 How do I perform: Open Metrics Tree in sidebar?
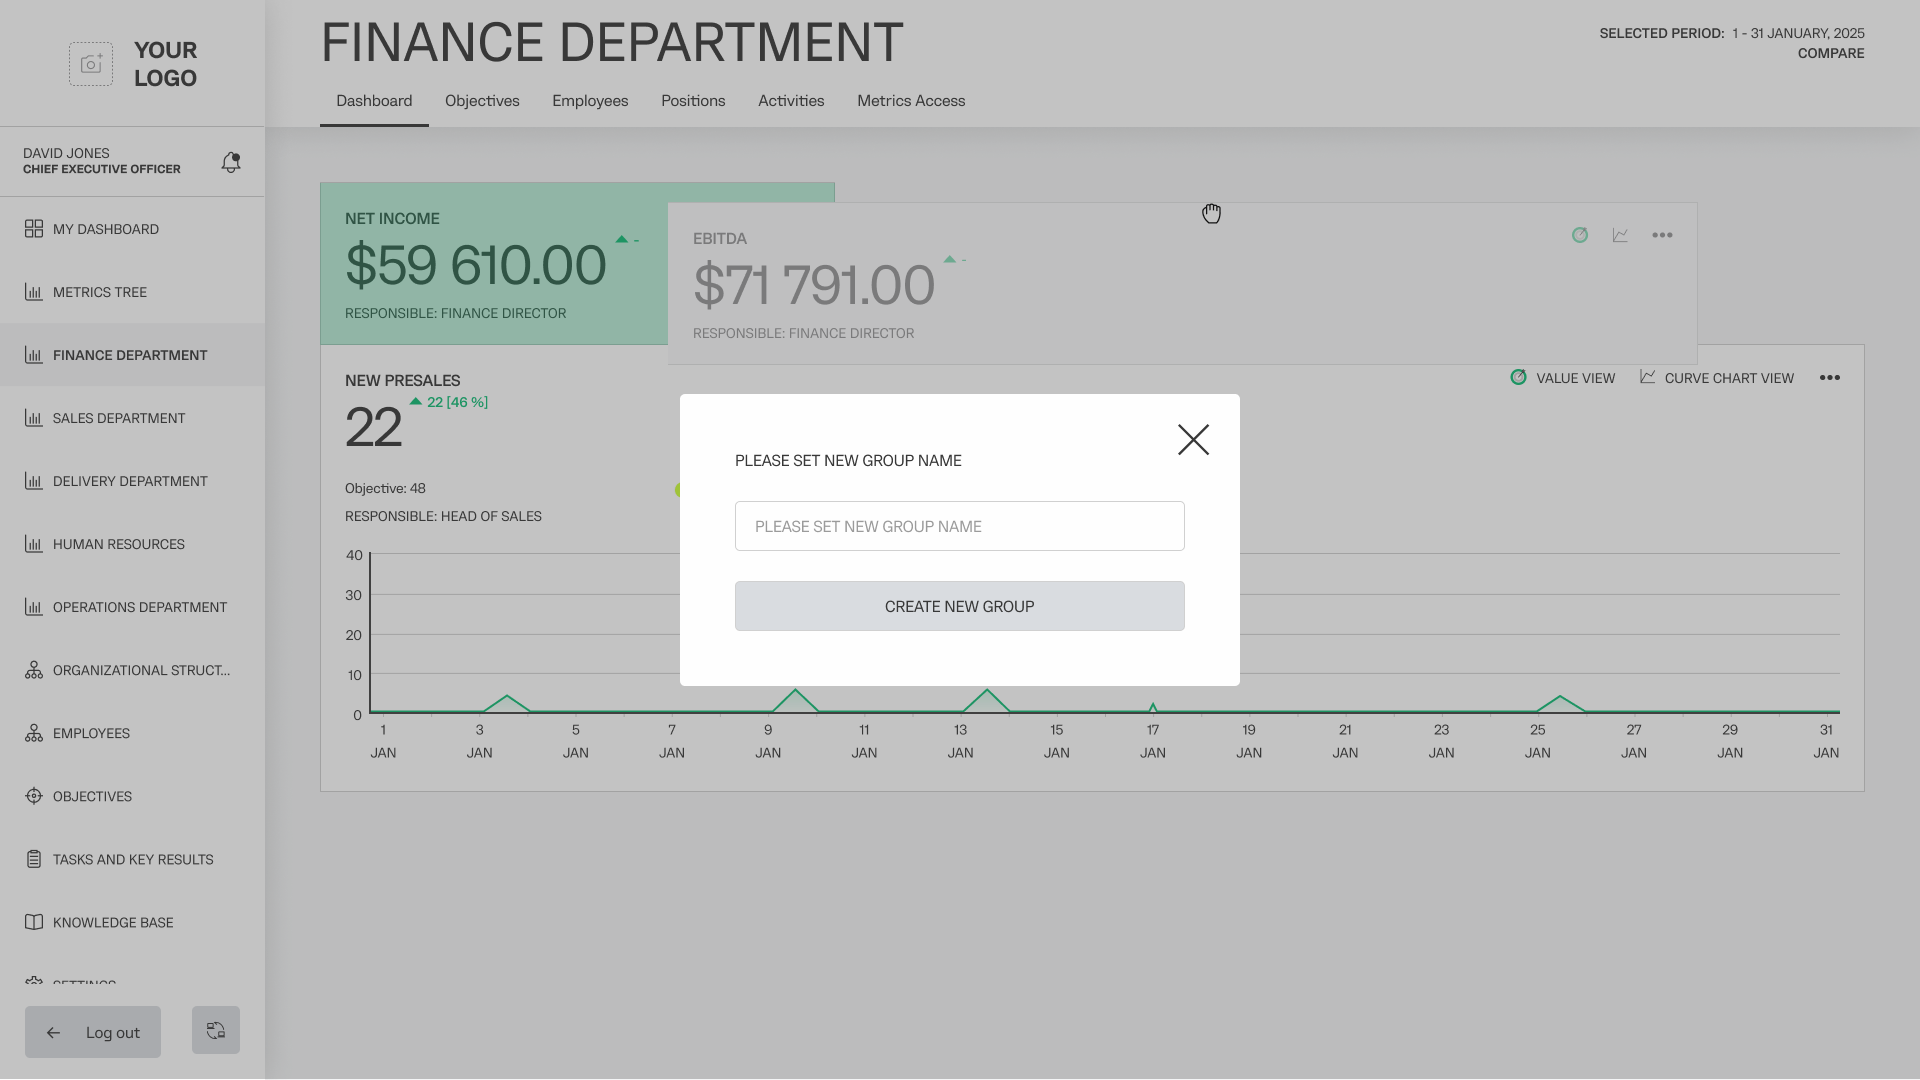click(x=100, y=292)
